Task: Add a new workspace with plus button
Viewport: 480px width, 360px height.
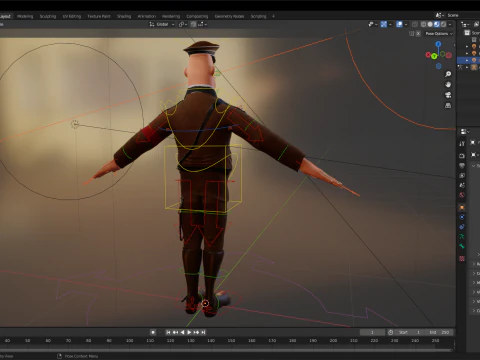Action: tap(273, 16)
